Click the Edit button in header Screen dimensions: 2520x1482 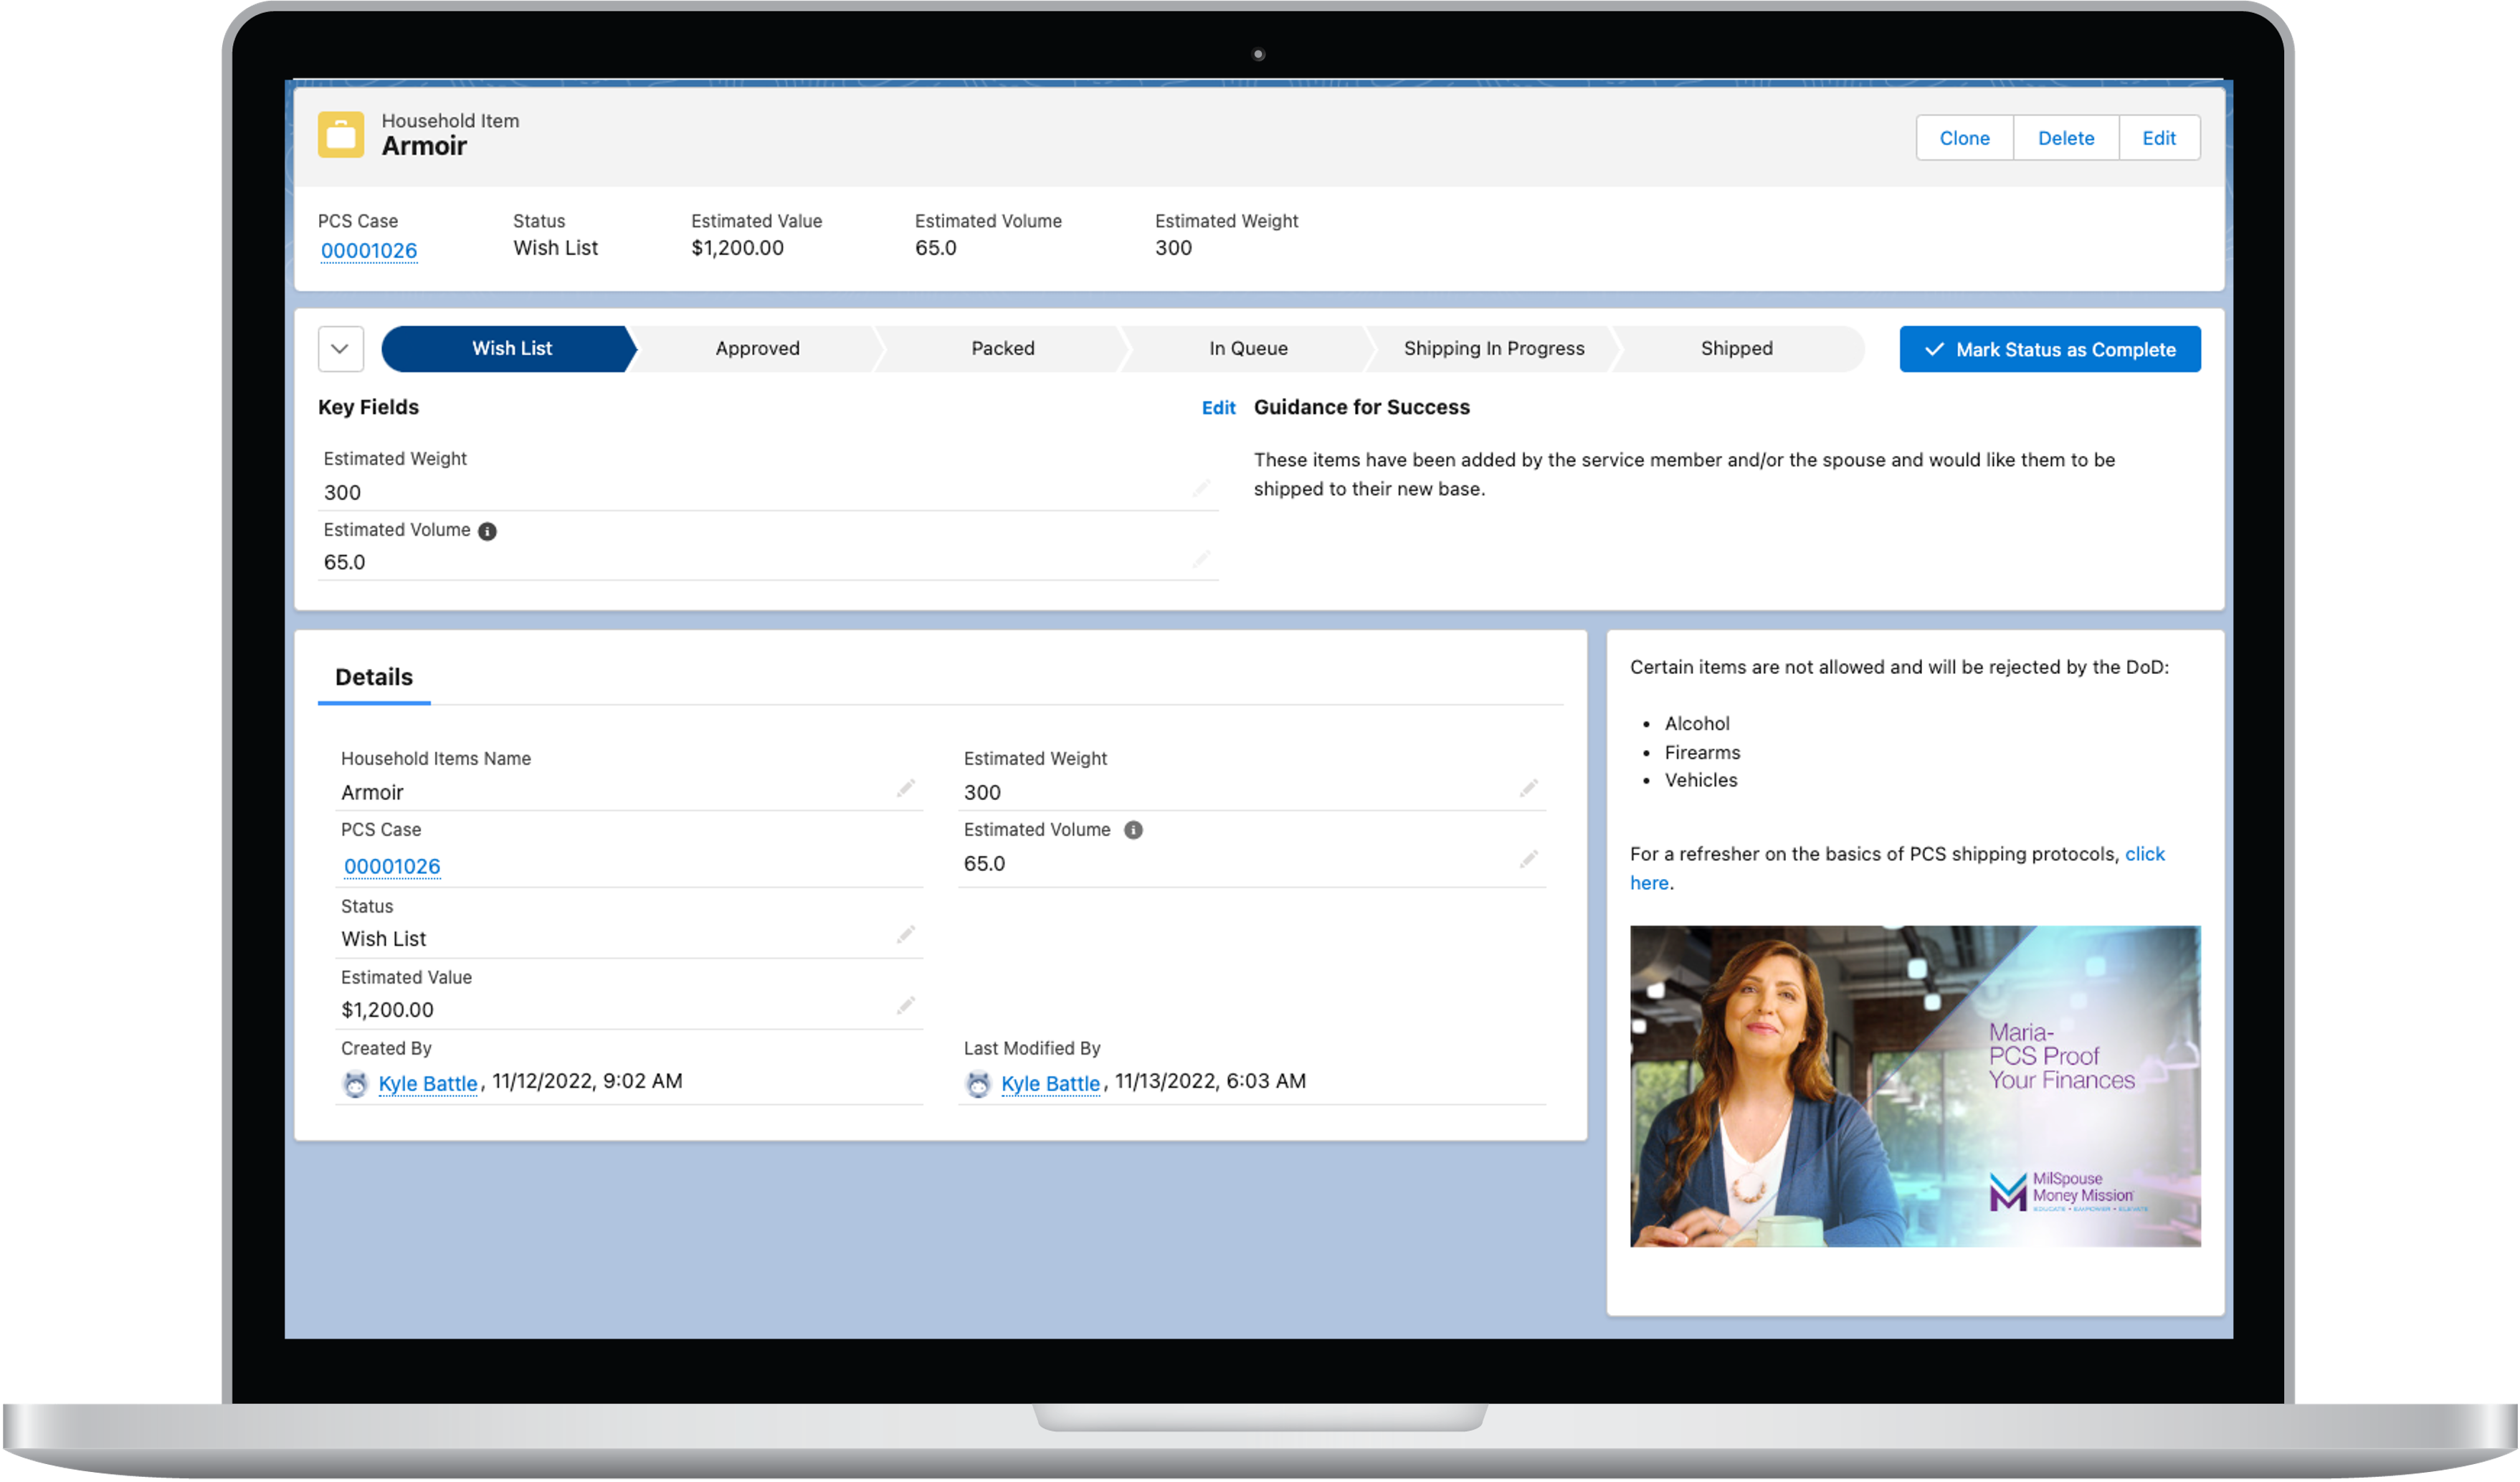click(2159, 138)
